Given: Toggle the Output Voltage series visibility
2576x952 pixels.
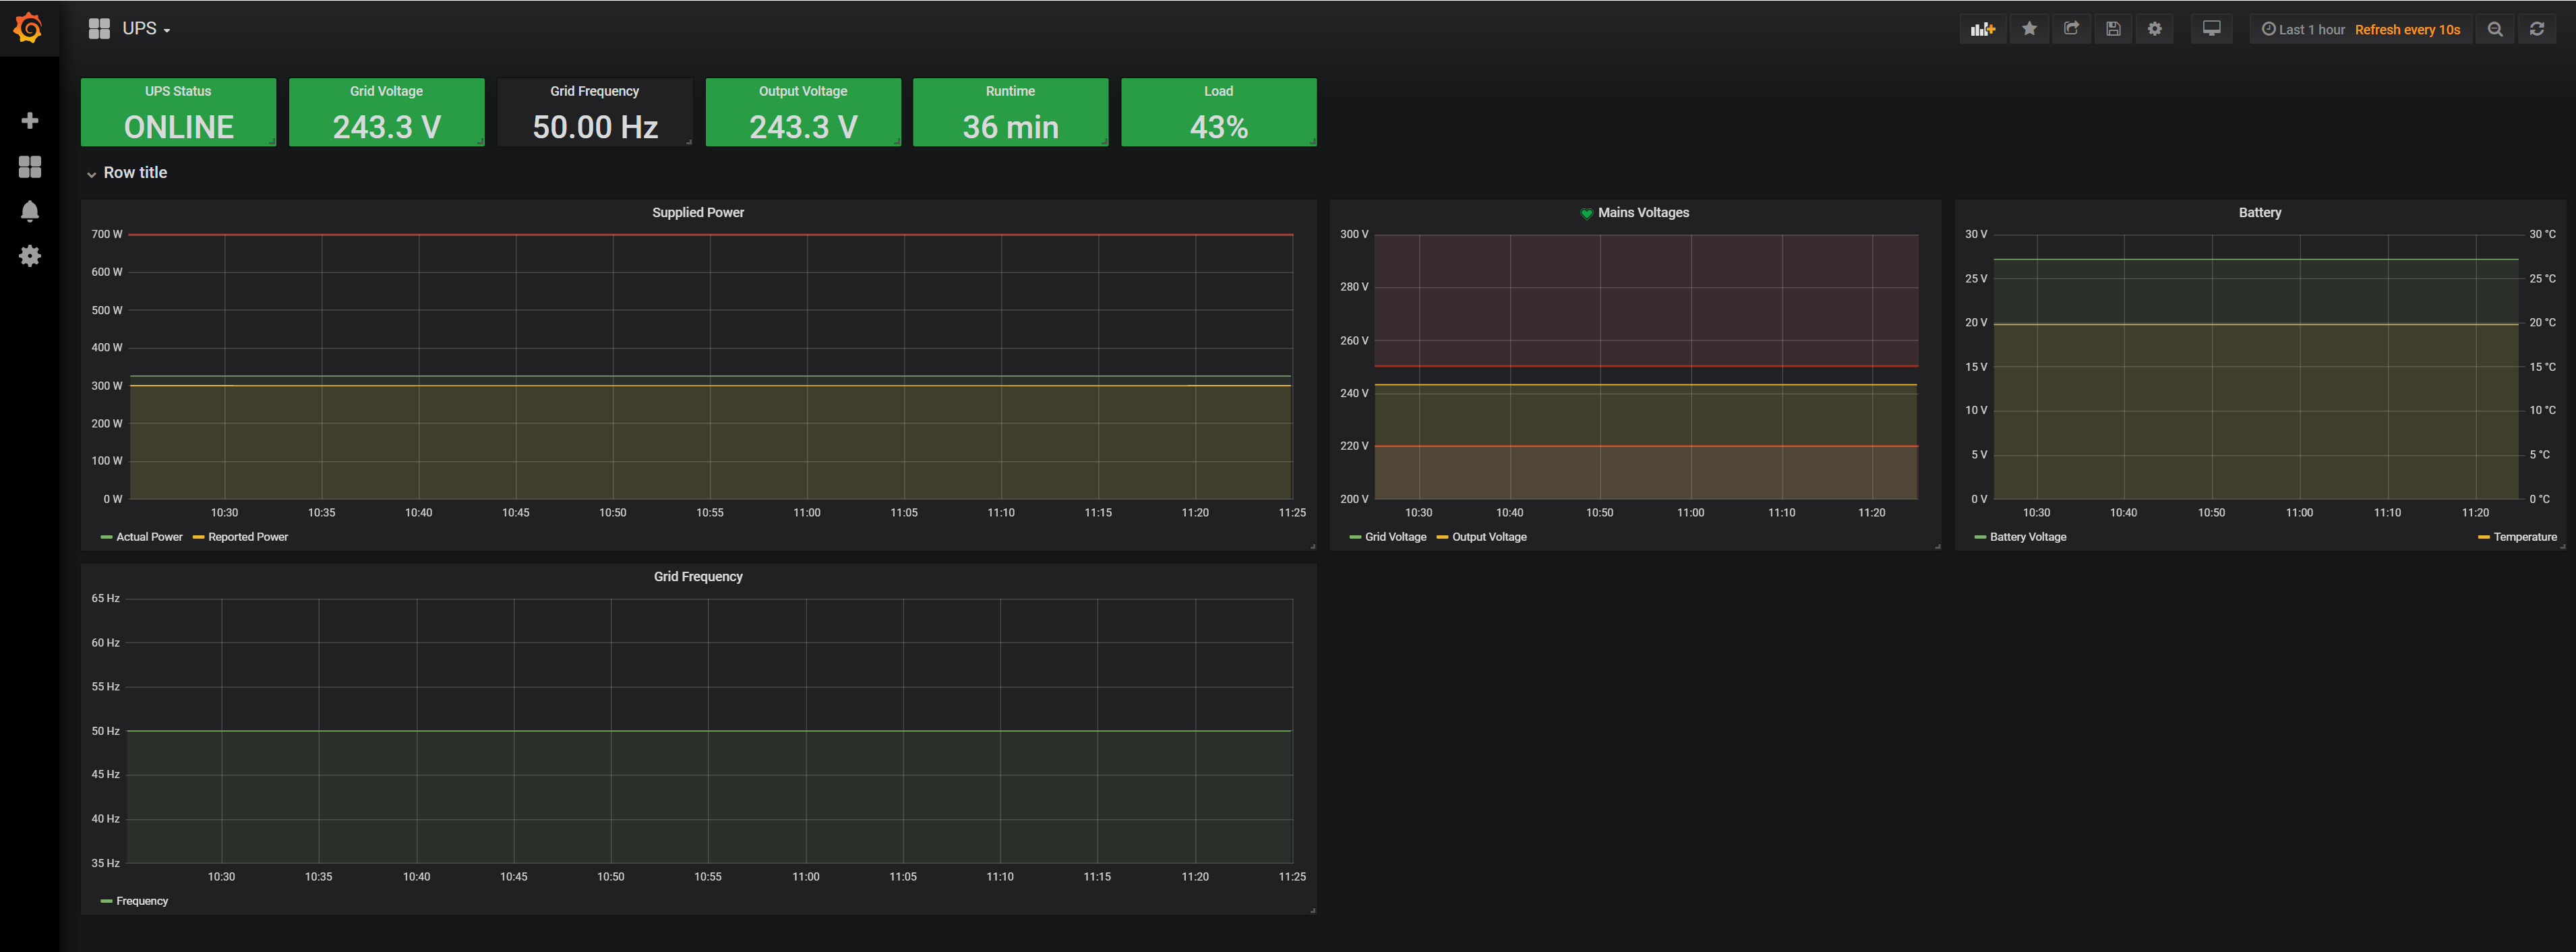Looking at the screenshot, I should tap(1489, 537).
